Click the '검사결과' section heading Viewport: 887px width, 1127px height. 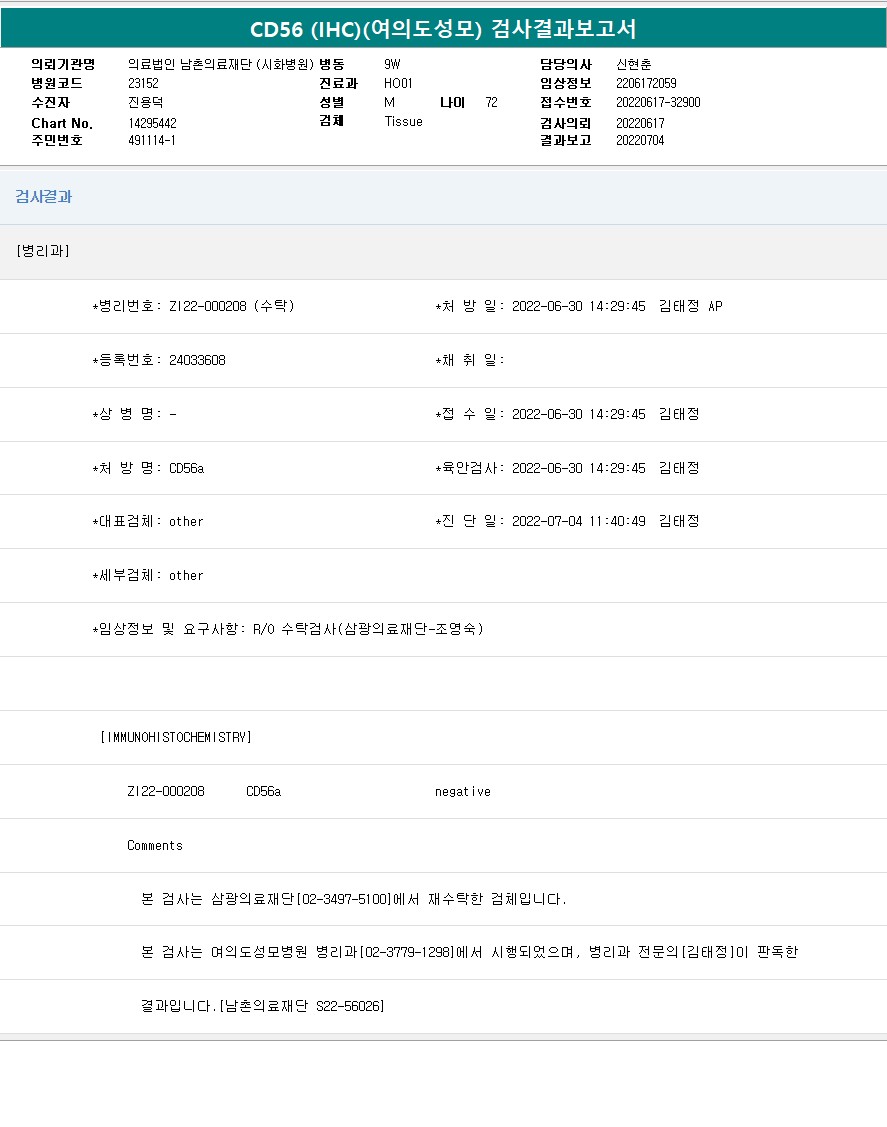pos(44,197)
